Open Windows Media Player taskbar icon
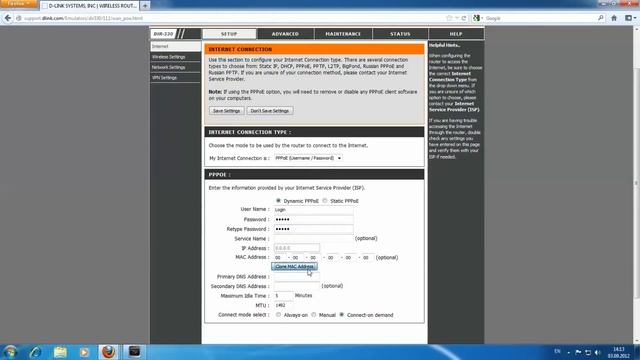 pyautogui.click(x=84, y=352)
